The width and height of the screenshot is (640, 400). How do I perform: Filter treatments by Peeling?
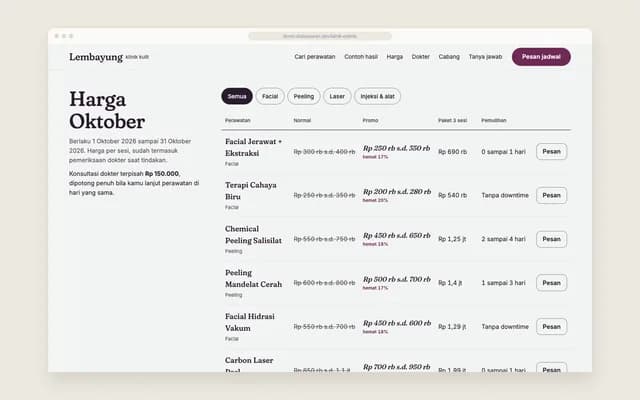304,96
